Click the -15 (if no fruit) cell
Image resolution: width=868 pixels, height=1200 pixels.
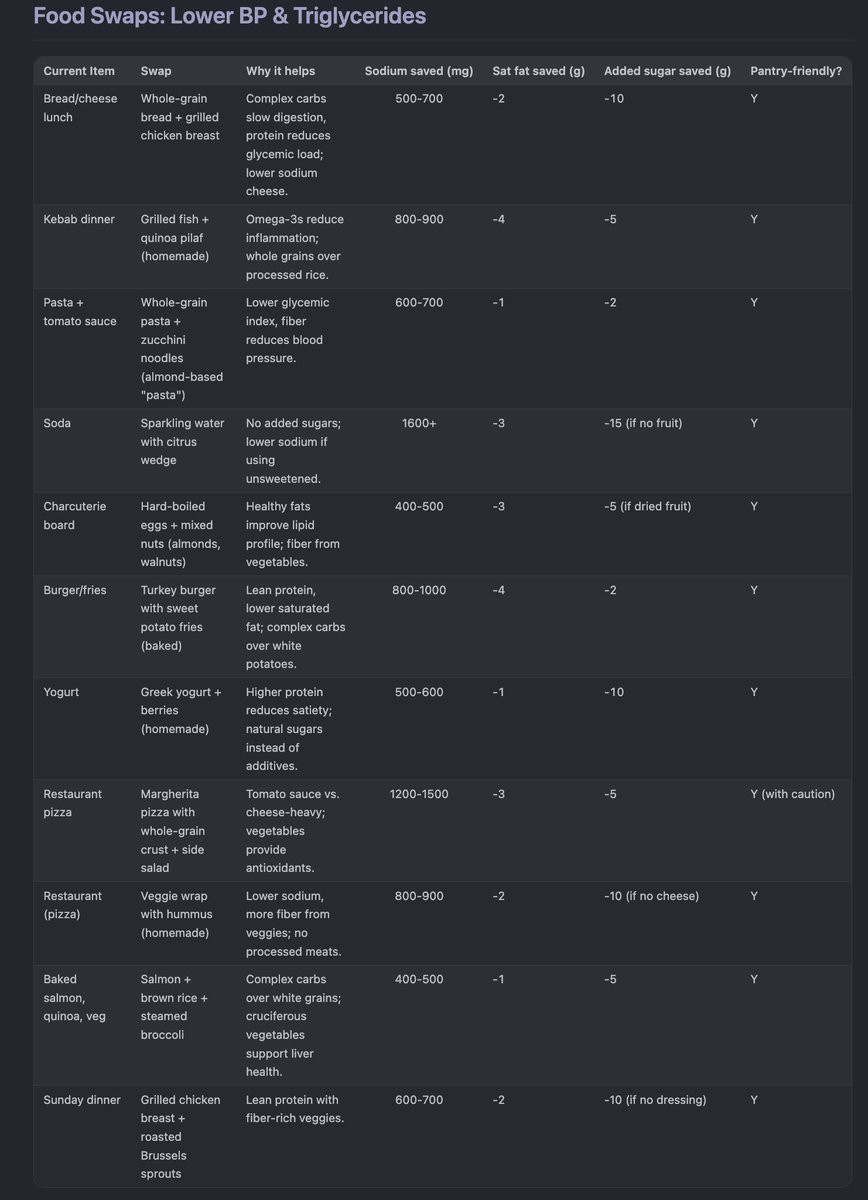point(643,423)
